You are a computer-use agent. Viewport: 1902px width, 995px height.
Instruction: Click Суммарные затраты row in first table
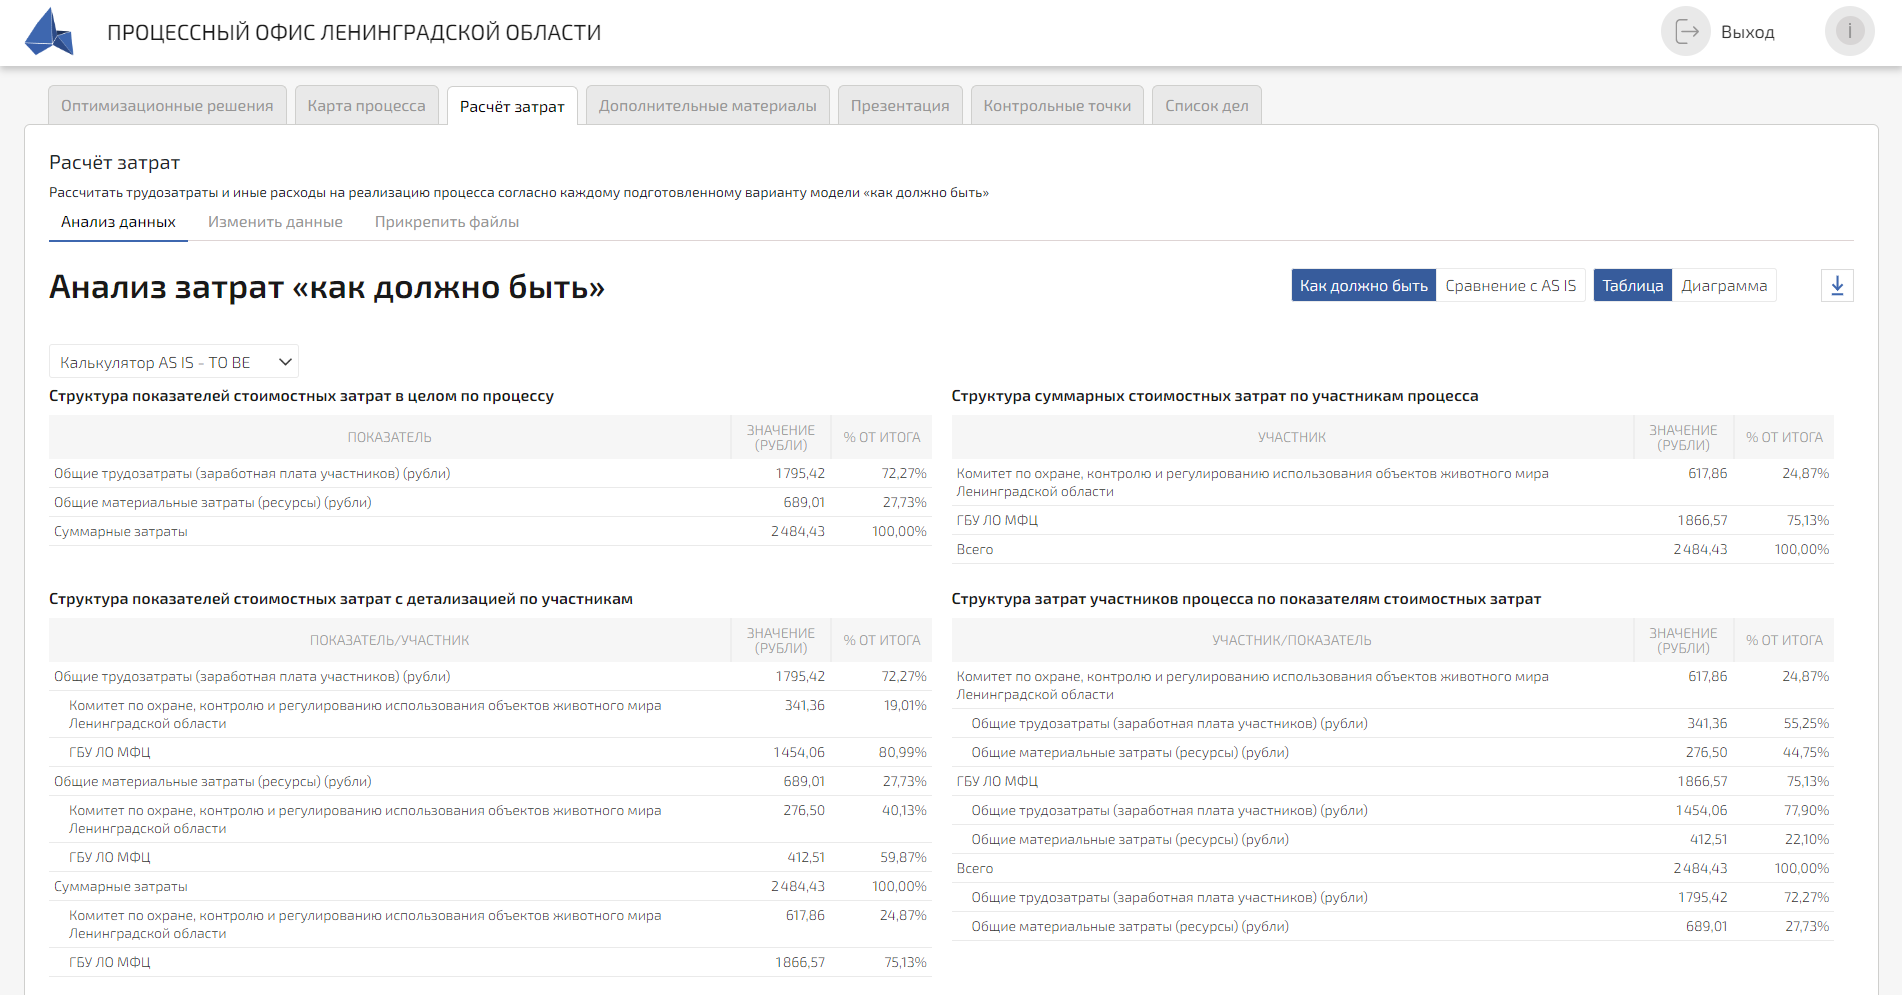pos(490,532)
